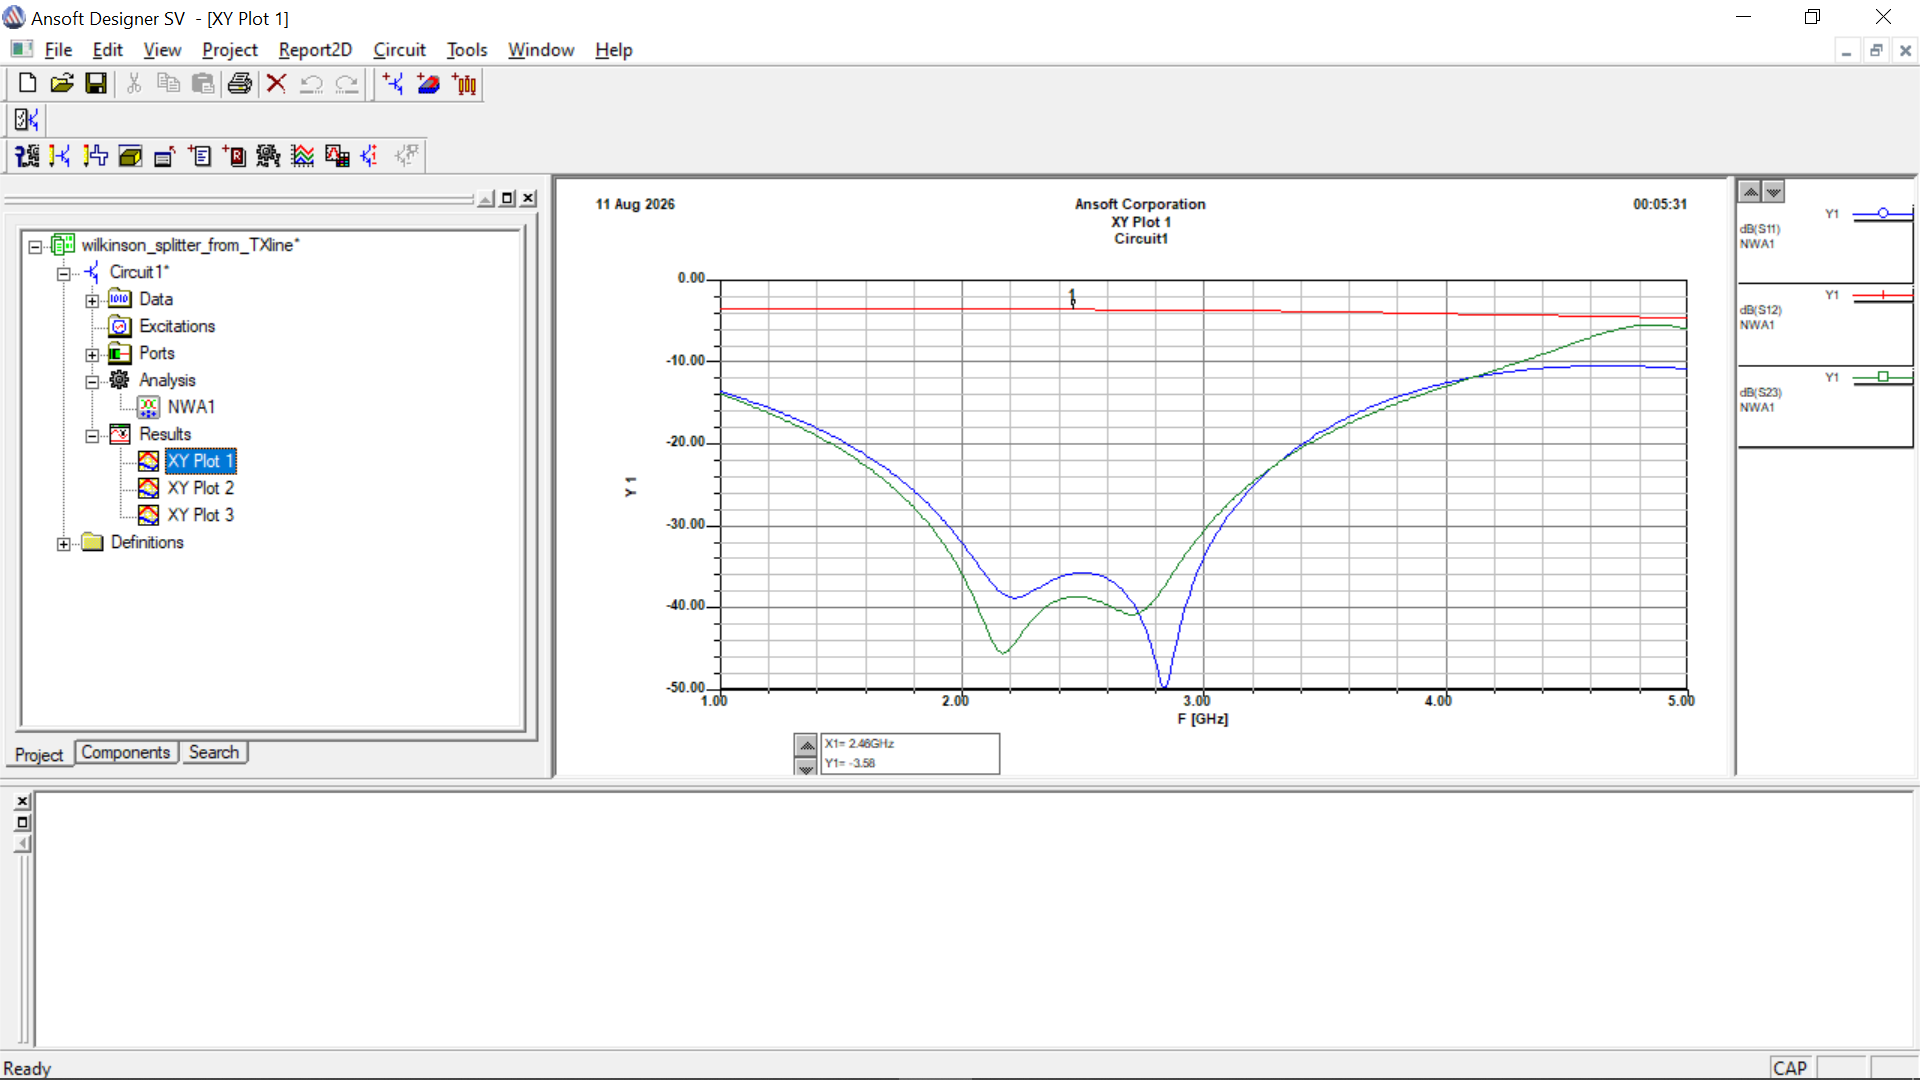Collapse the Circuit1 tree node
Screen dimensions: 1920x1080
click(x=64, y=273)
